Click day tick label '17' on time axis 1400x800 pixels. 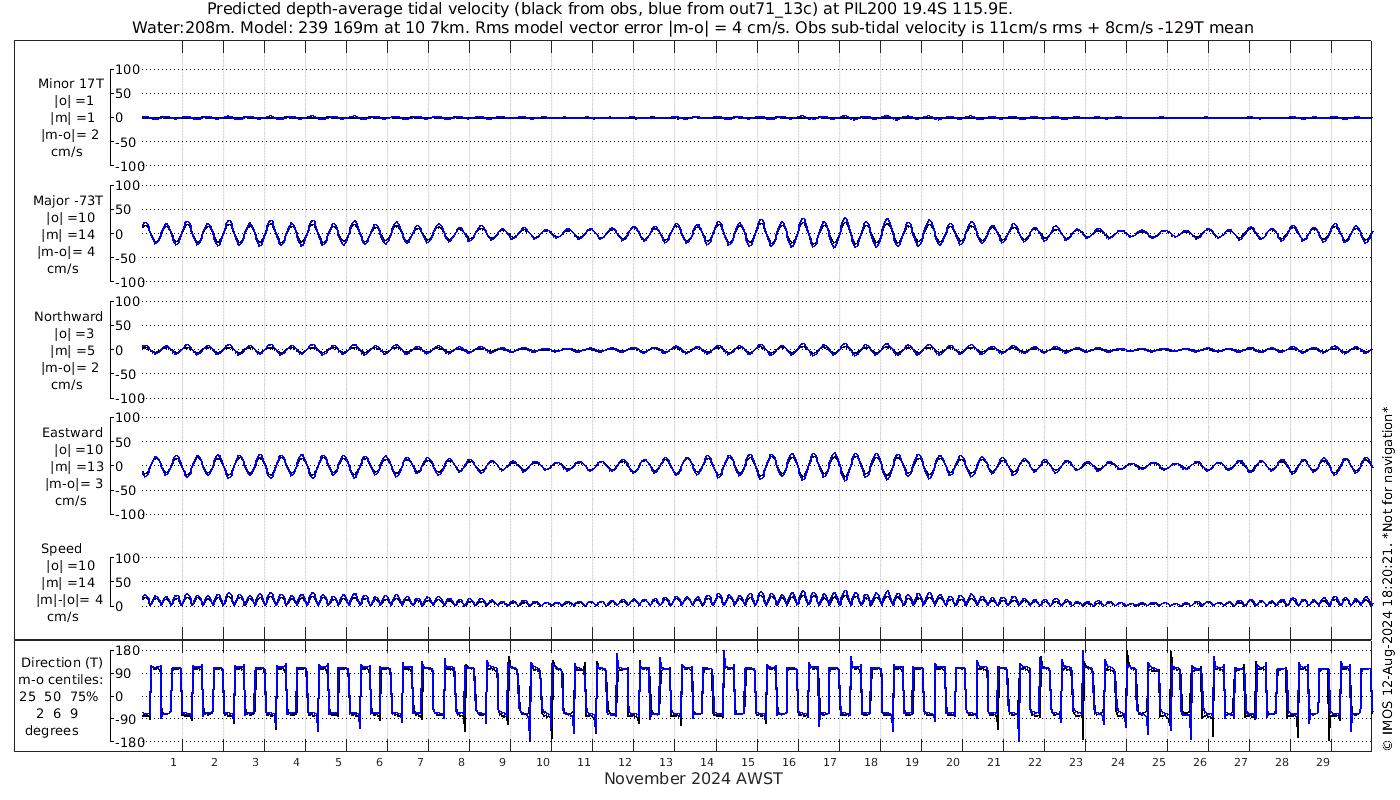tap(830, 762)
